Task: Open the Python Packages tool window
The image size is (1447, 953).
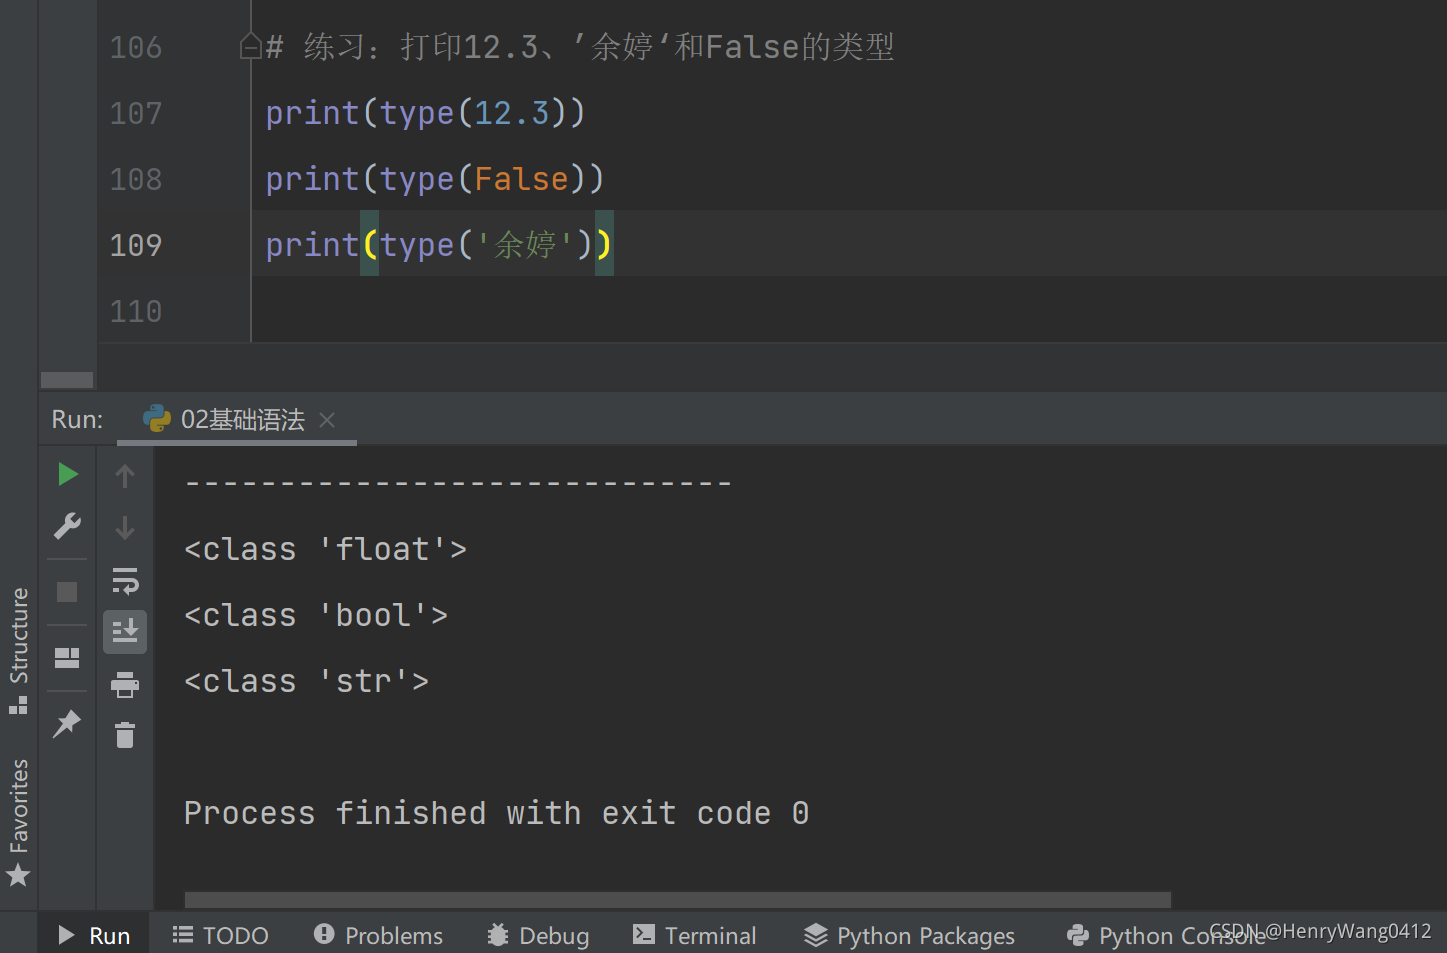Action: point(910,935)
